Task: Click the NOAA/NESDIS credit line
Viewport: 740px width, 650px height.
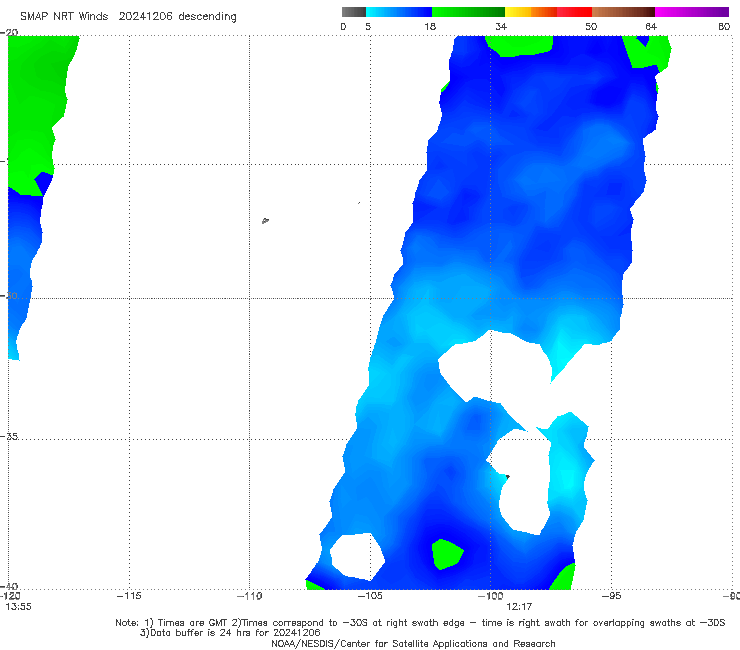Action: (x=413, y=644)
